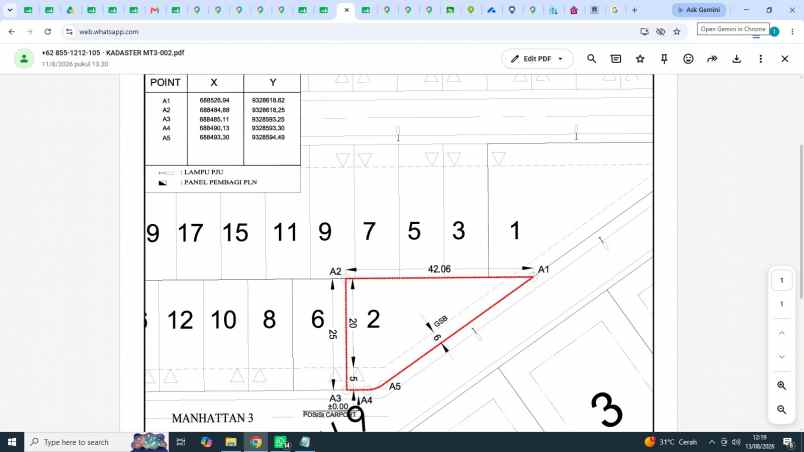Screen dimensions: 804x452
Task: Open a new browser tab
Action: [x=634, y=10]
